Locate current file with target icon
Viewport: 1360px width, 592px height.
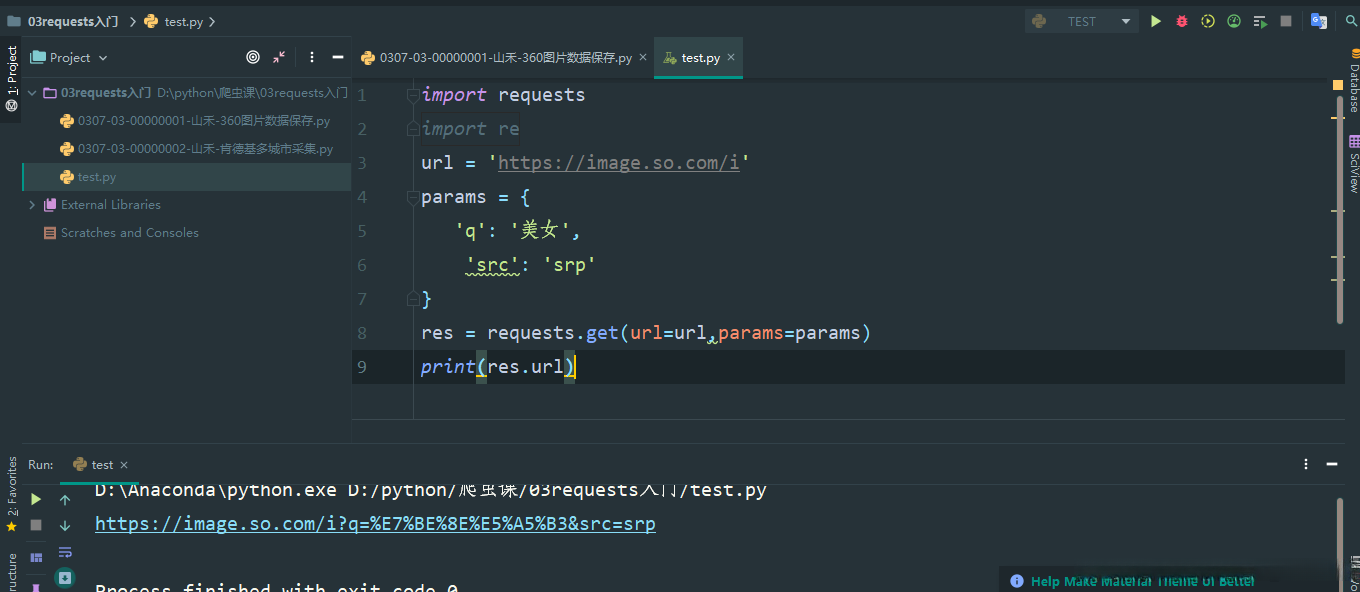coord(253,58)
